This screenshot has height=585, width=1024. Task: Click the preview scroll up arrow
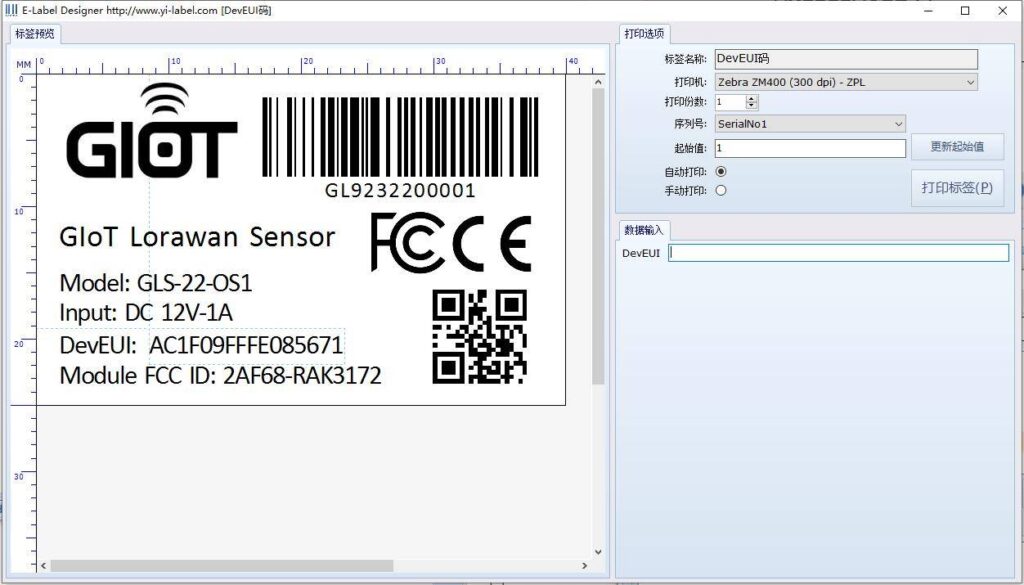598,82
